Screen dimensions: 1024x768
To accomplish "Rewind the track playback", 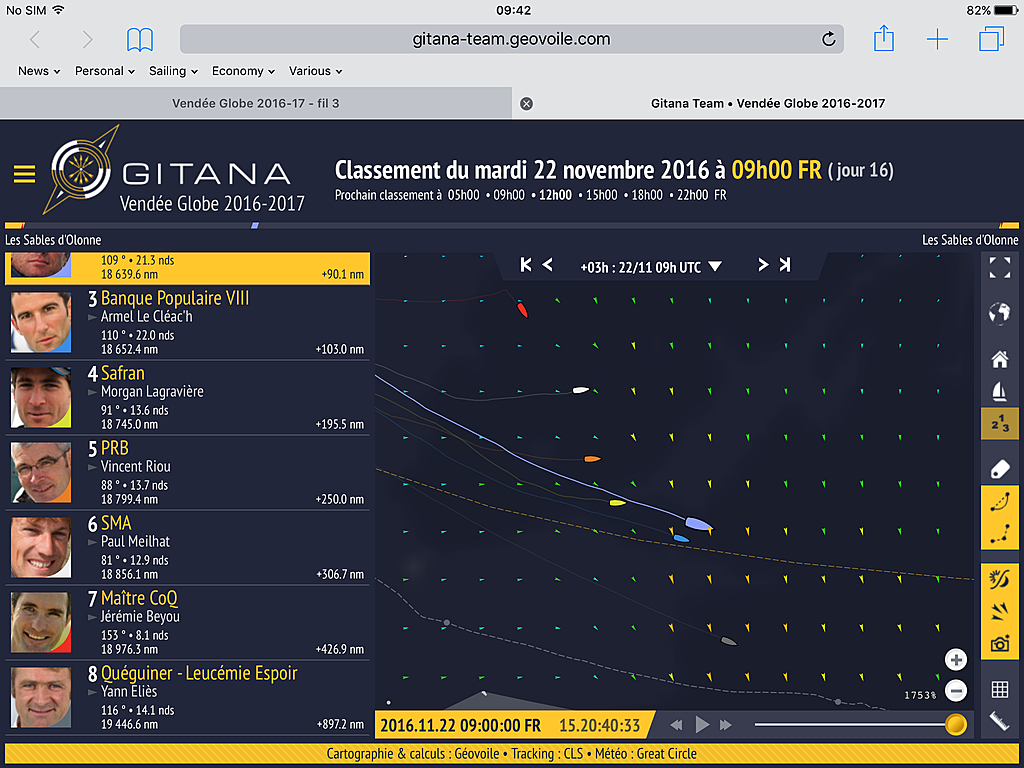I will point(677,725).
